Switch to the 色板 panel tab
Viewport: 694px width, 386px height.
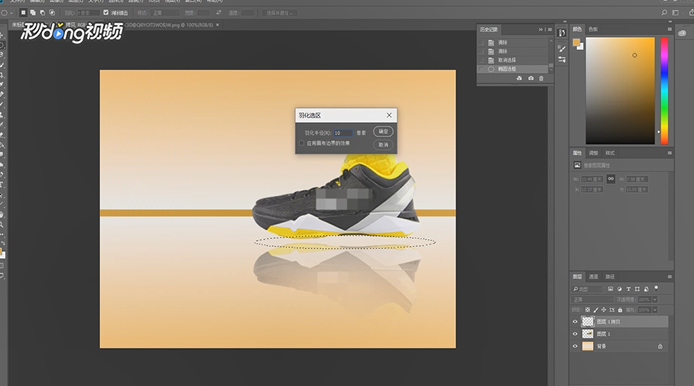click(593, 29)
